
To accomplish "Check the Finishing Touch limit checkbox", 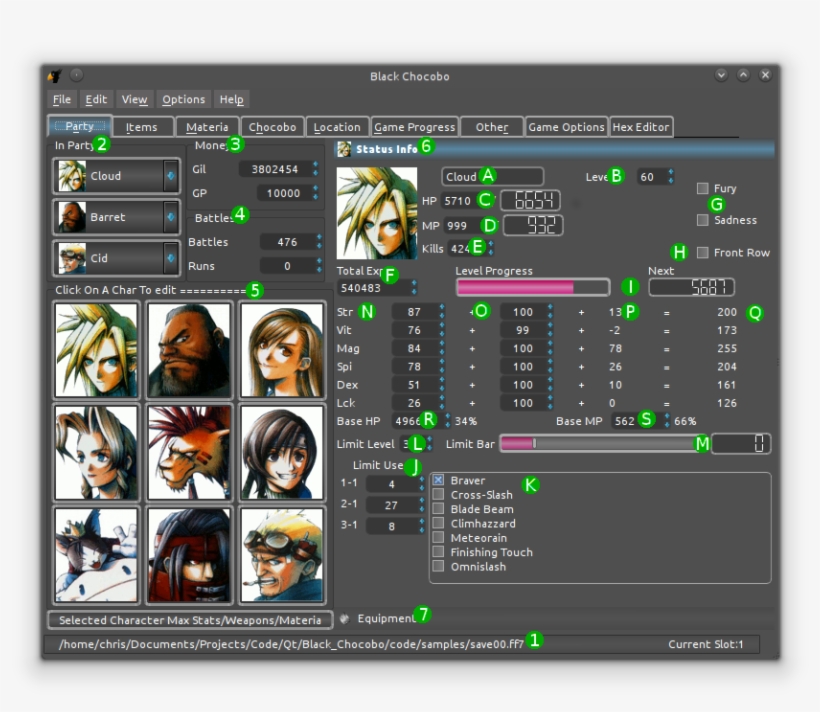I will coord(438,551).
